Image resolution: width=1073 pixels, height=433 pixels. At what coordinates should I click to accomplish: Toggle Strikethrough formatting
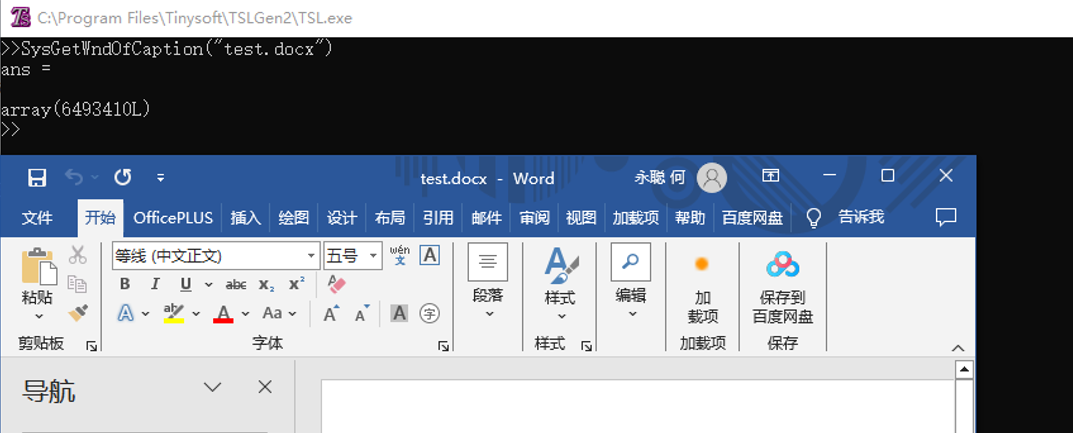coord(236,284)
